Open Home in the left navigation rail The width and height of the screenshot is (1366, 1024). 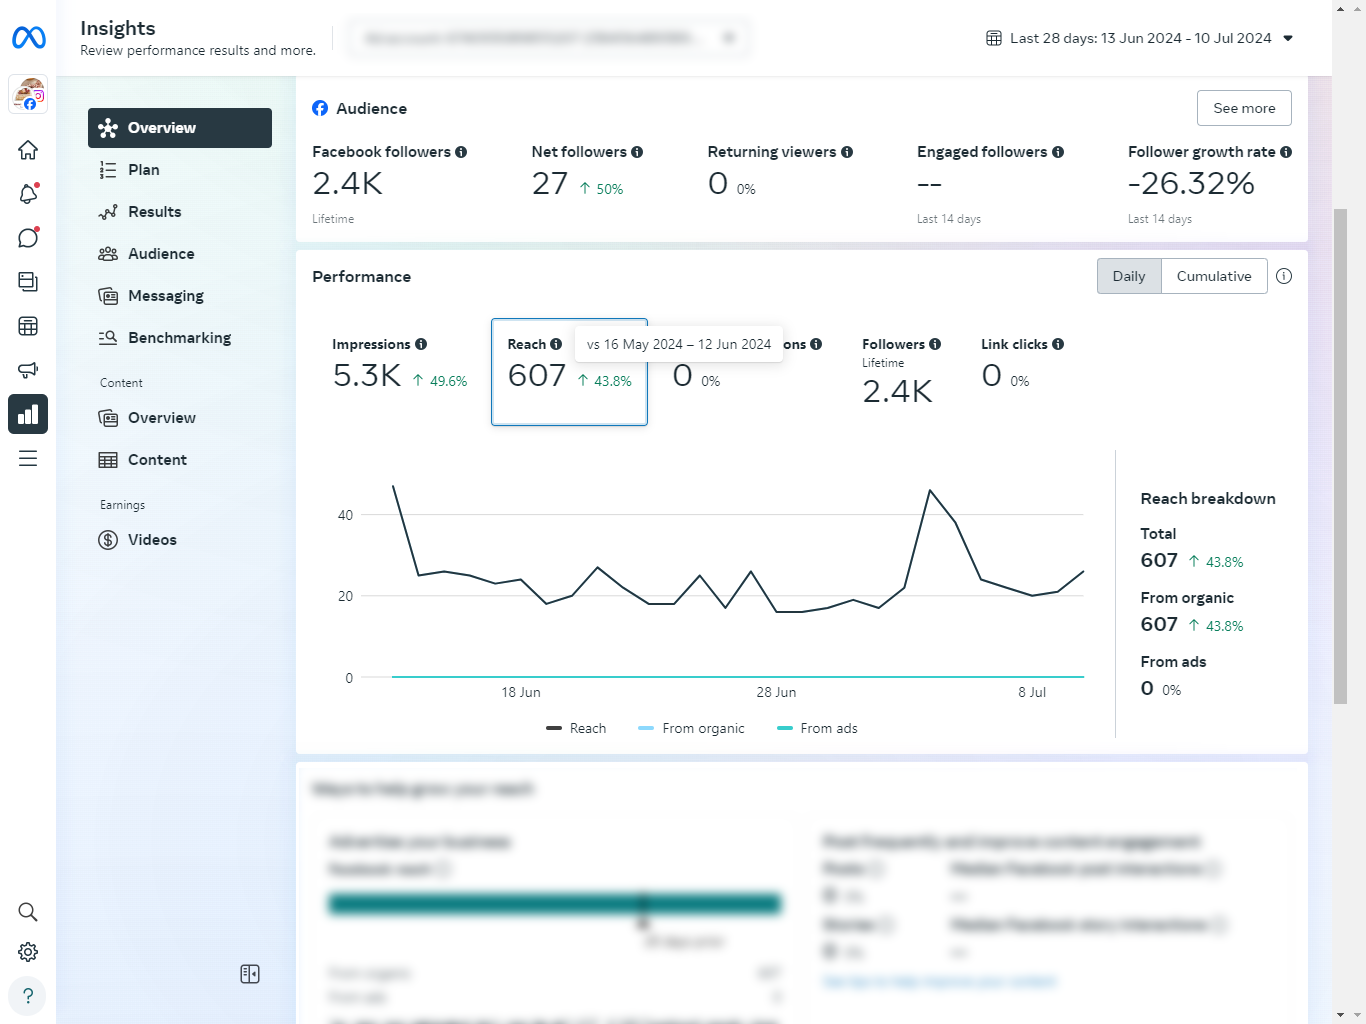pyautogui.click(x=28, y=149)
